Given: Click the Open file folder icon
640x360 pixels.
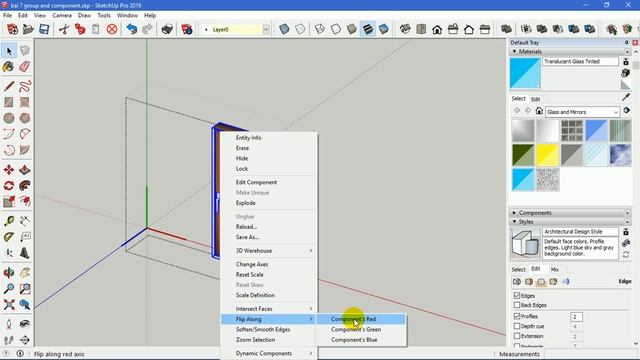Looking at the screenshot, I should 28,29.
